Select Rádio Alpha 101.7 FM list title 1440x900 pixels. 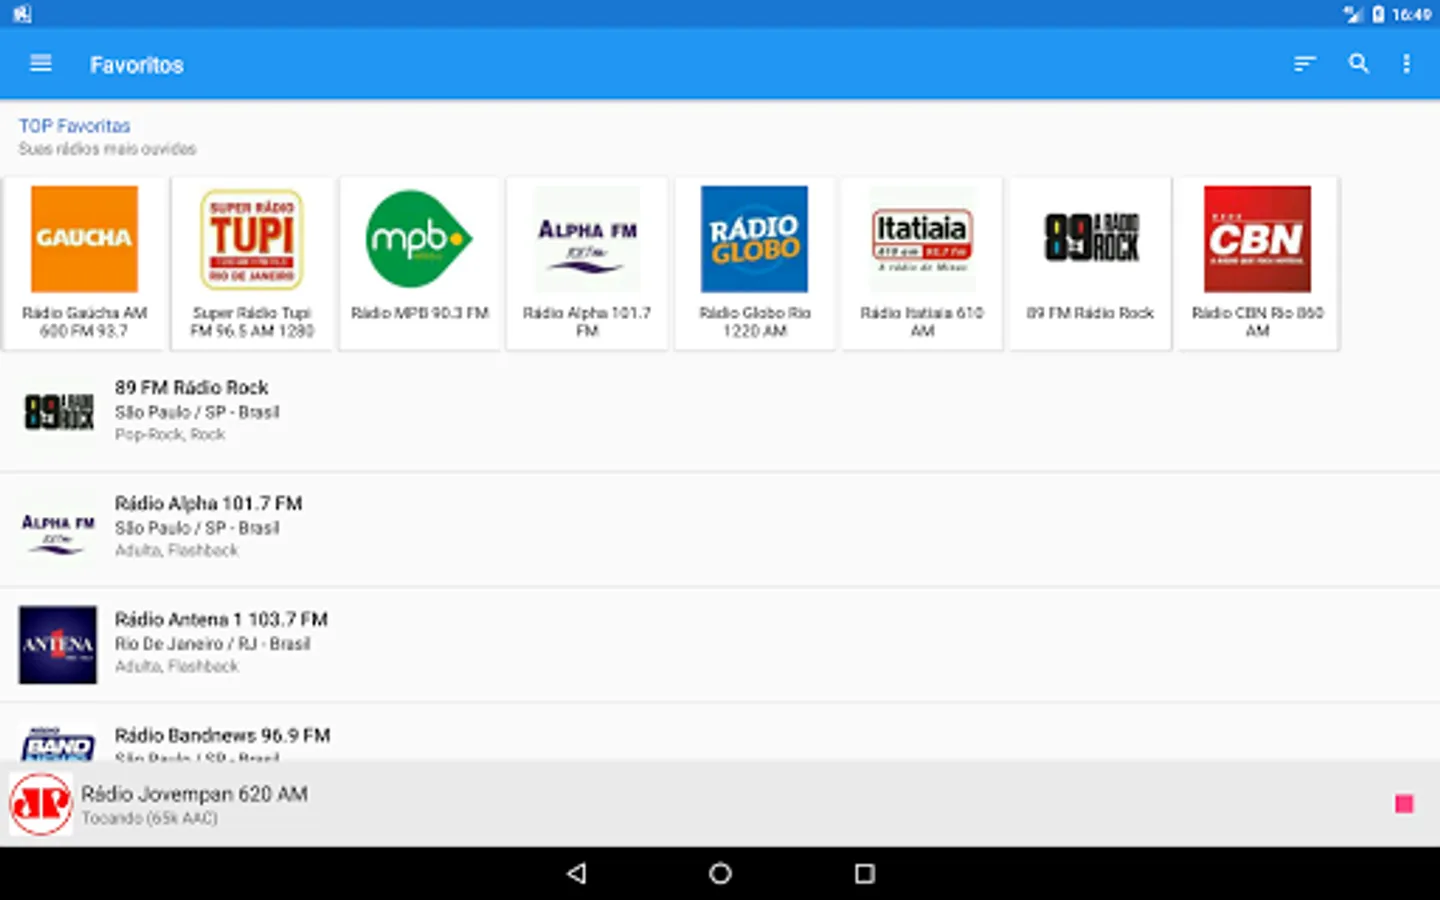point(208,503)
